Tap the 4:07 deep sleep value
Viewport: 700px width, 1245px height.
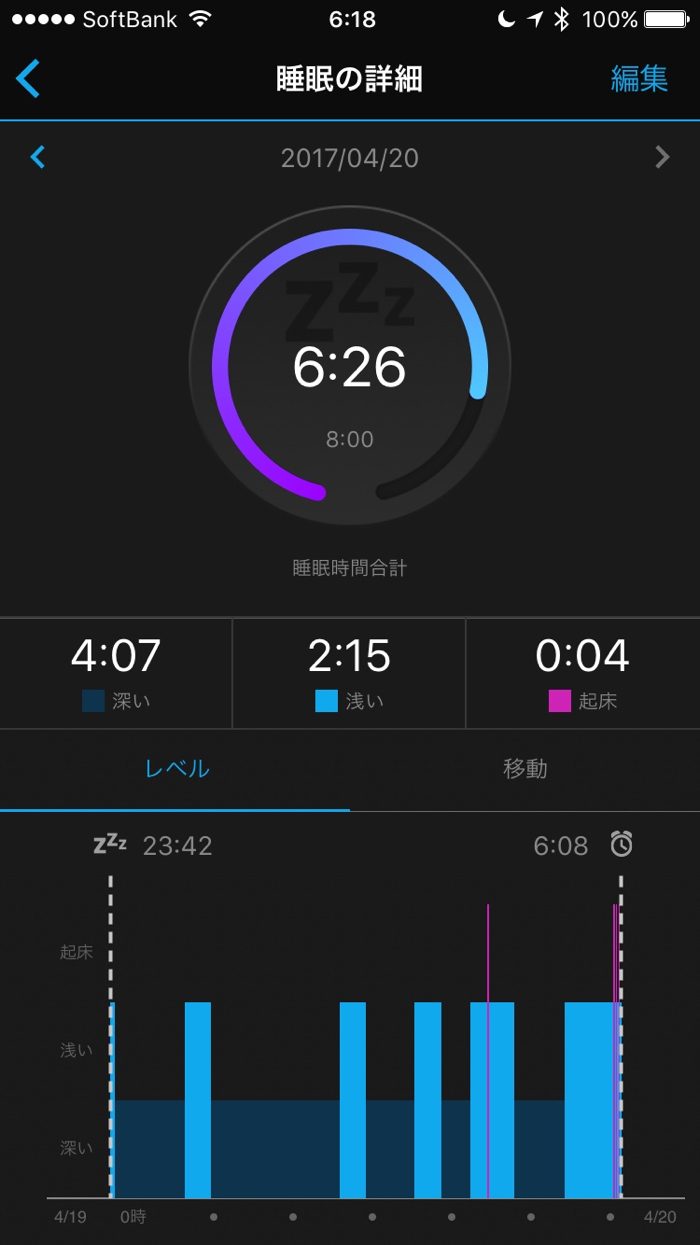(x=116, y=656)
